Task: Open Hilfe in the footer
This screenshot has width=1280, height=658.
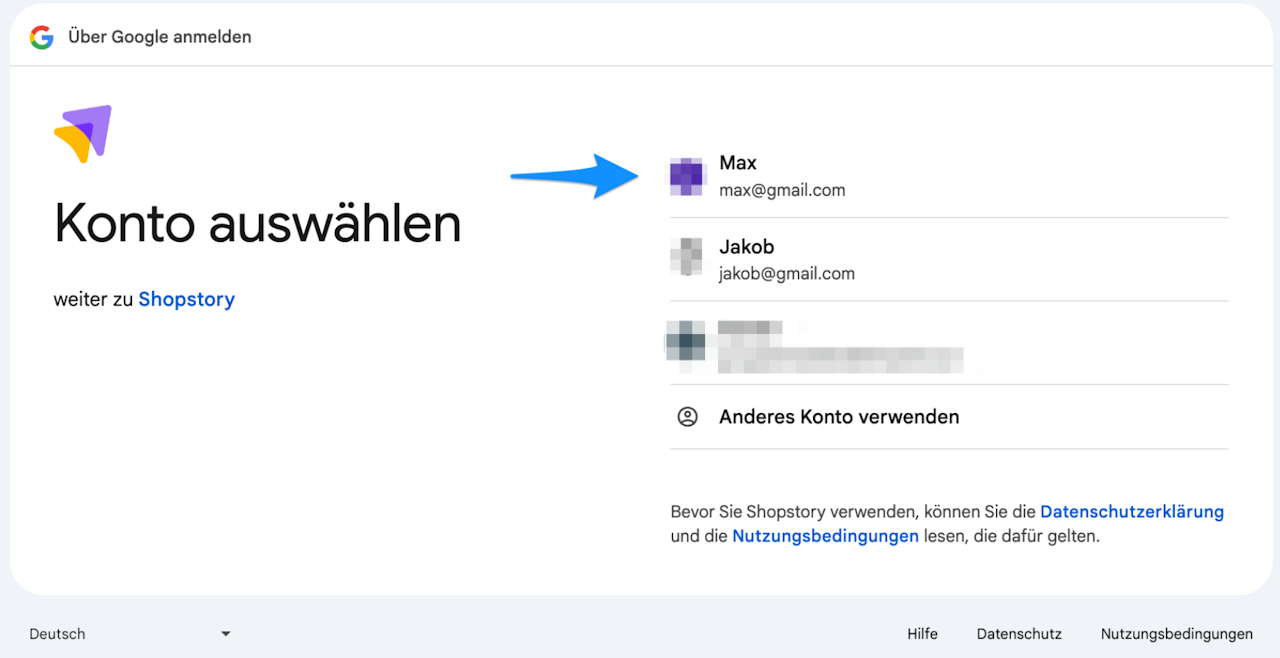Action: 922,634
